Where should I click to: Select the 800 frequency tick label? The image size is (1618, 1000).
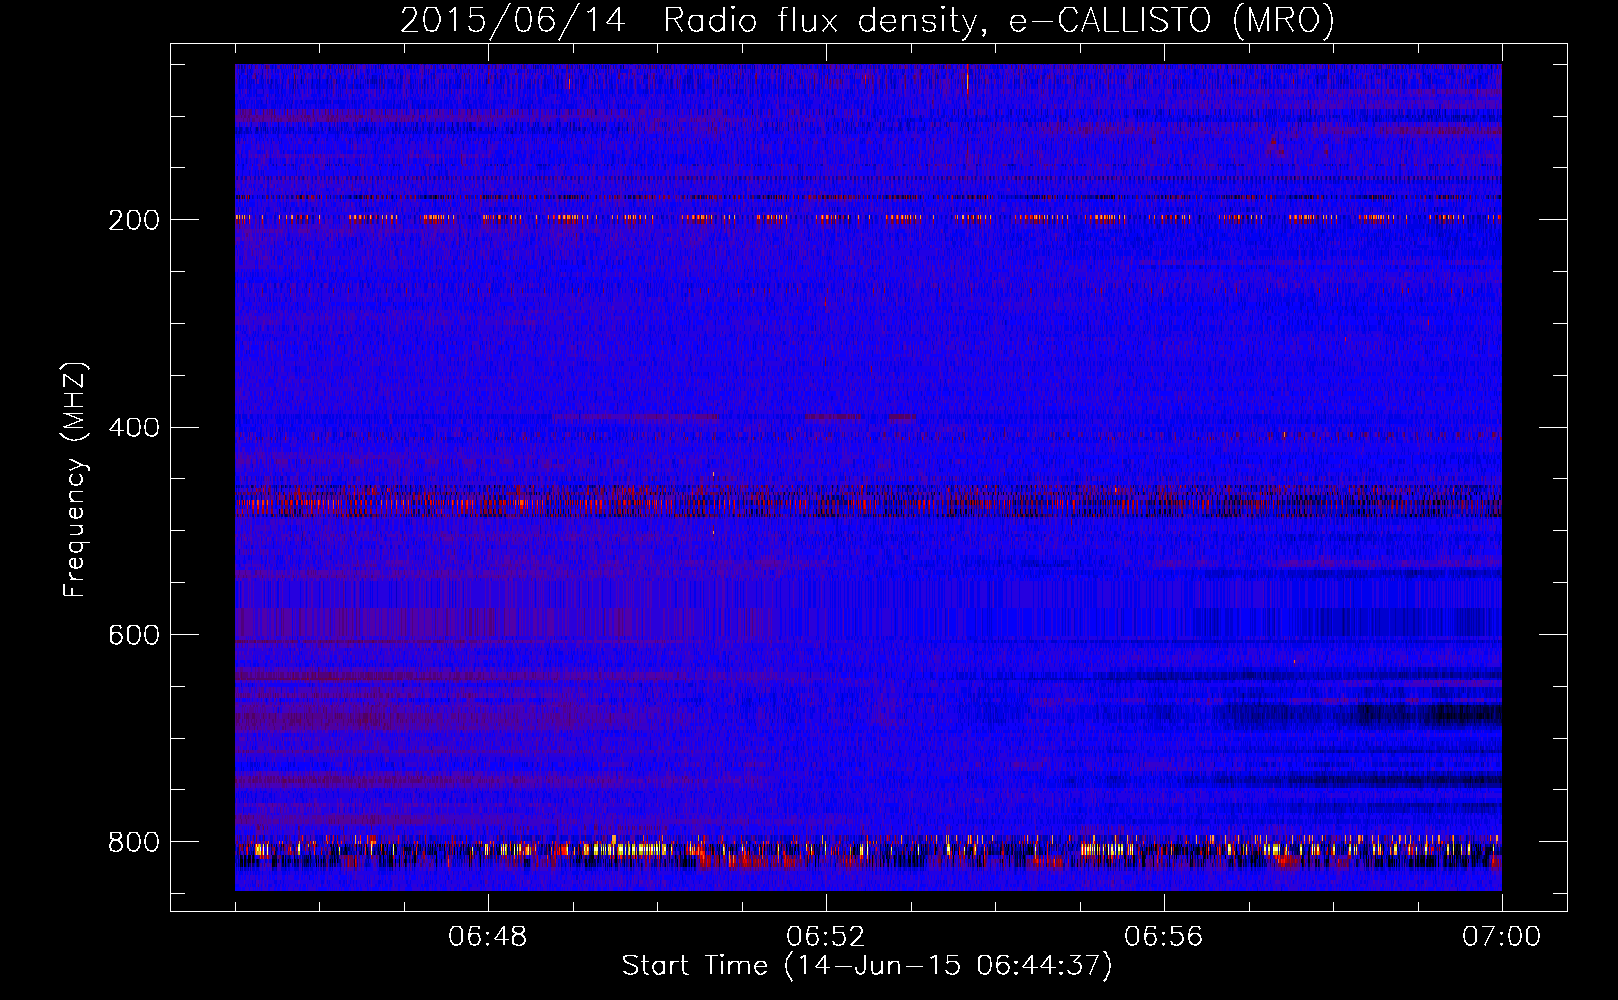[134, 842]
